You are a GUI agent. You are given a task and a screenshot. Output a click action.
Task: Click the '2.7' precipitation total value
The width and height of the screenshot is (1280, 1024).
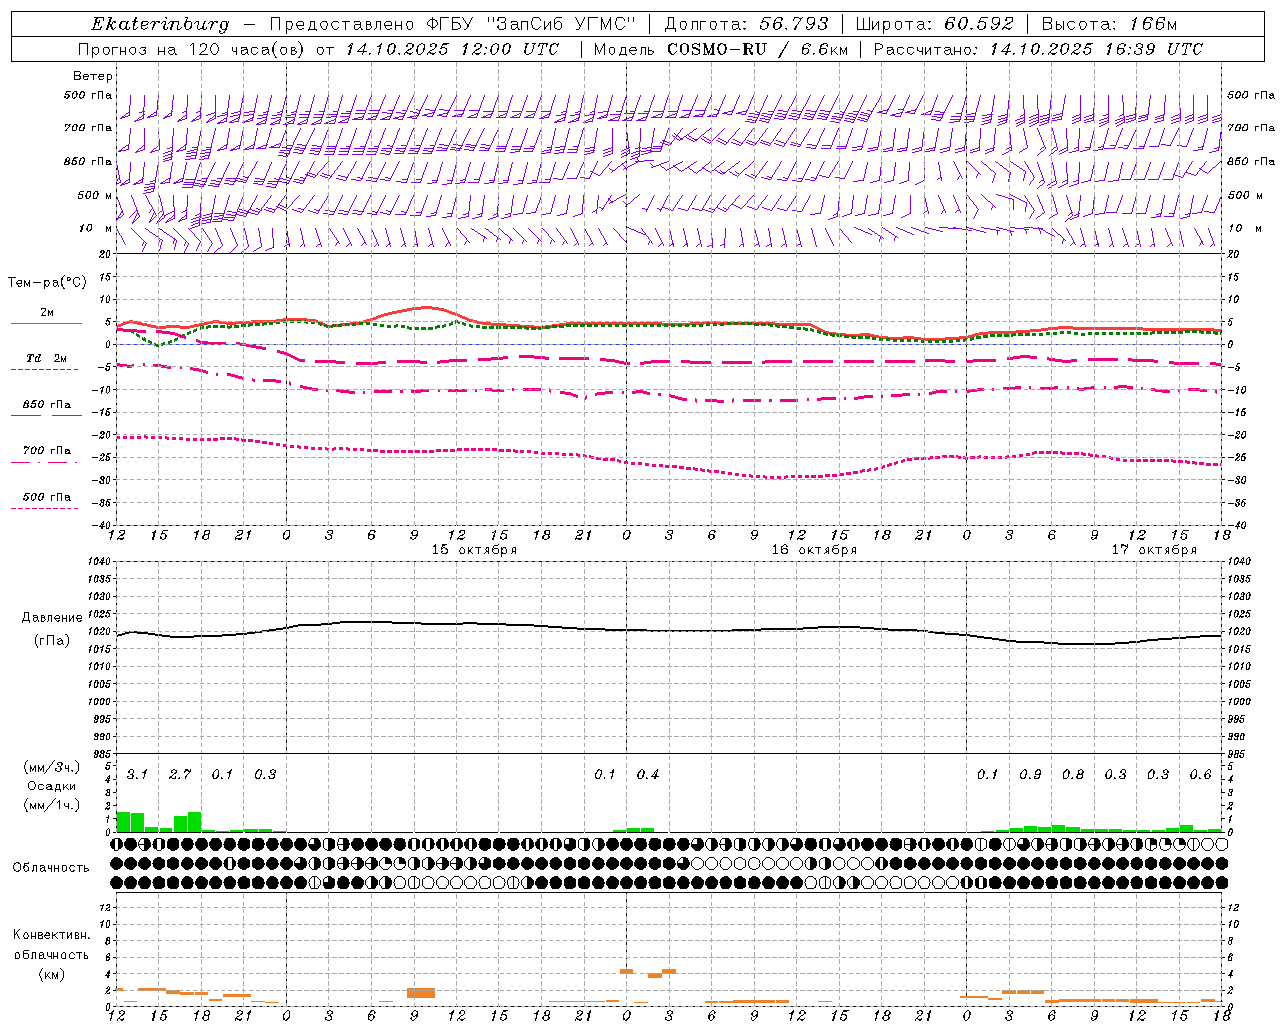[x=180, y=775]
